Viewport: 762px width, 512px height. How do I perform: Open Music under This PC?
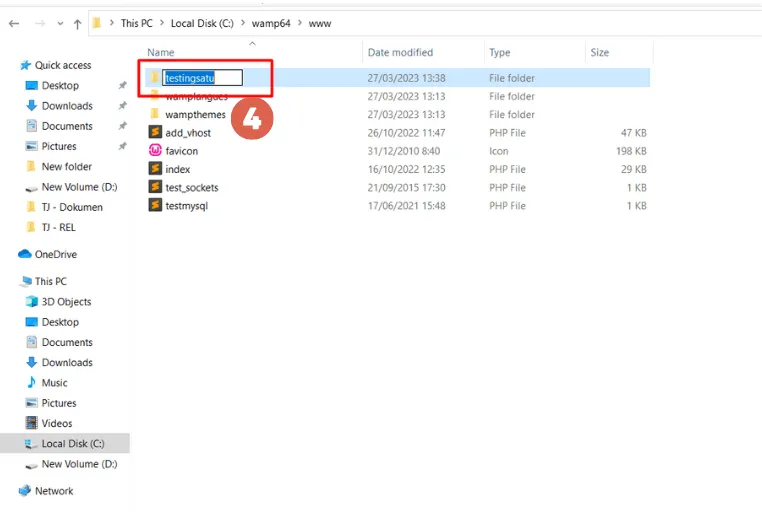pos(54,383)
